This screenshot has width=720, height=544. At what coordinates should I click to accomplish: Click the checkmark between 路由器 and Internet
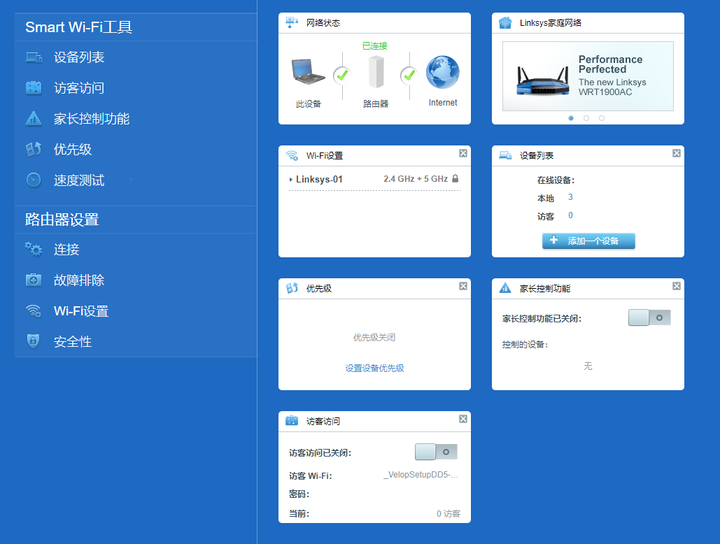point(409,75)
